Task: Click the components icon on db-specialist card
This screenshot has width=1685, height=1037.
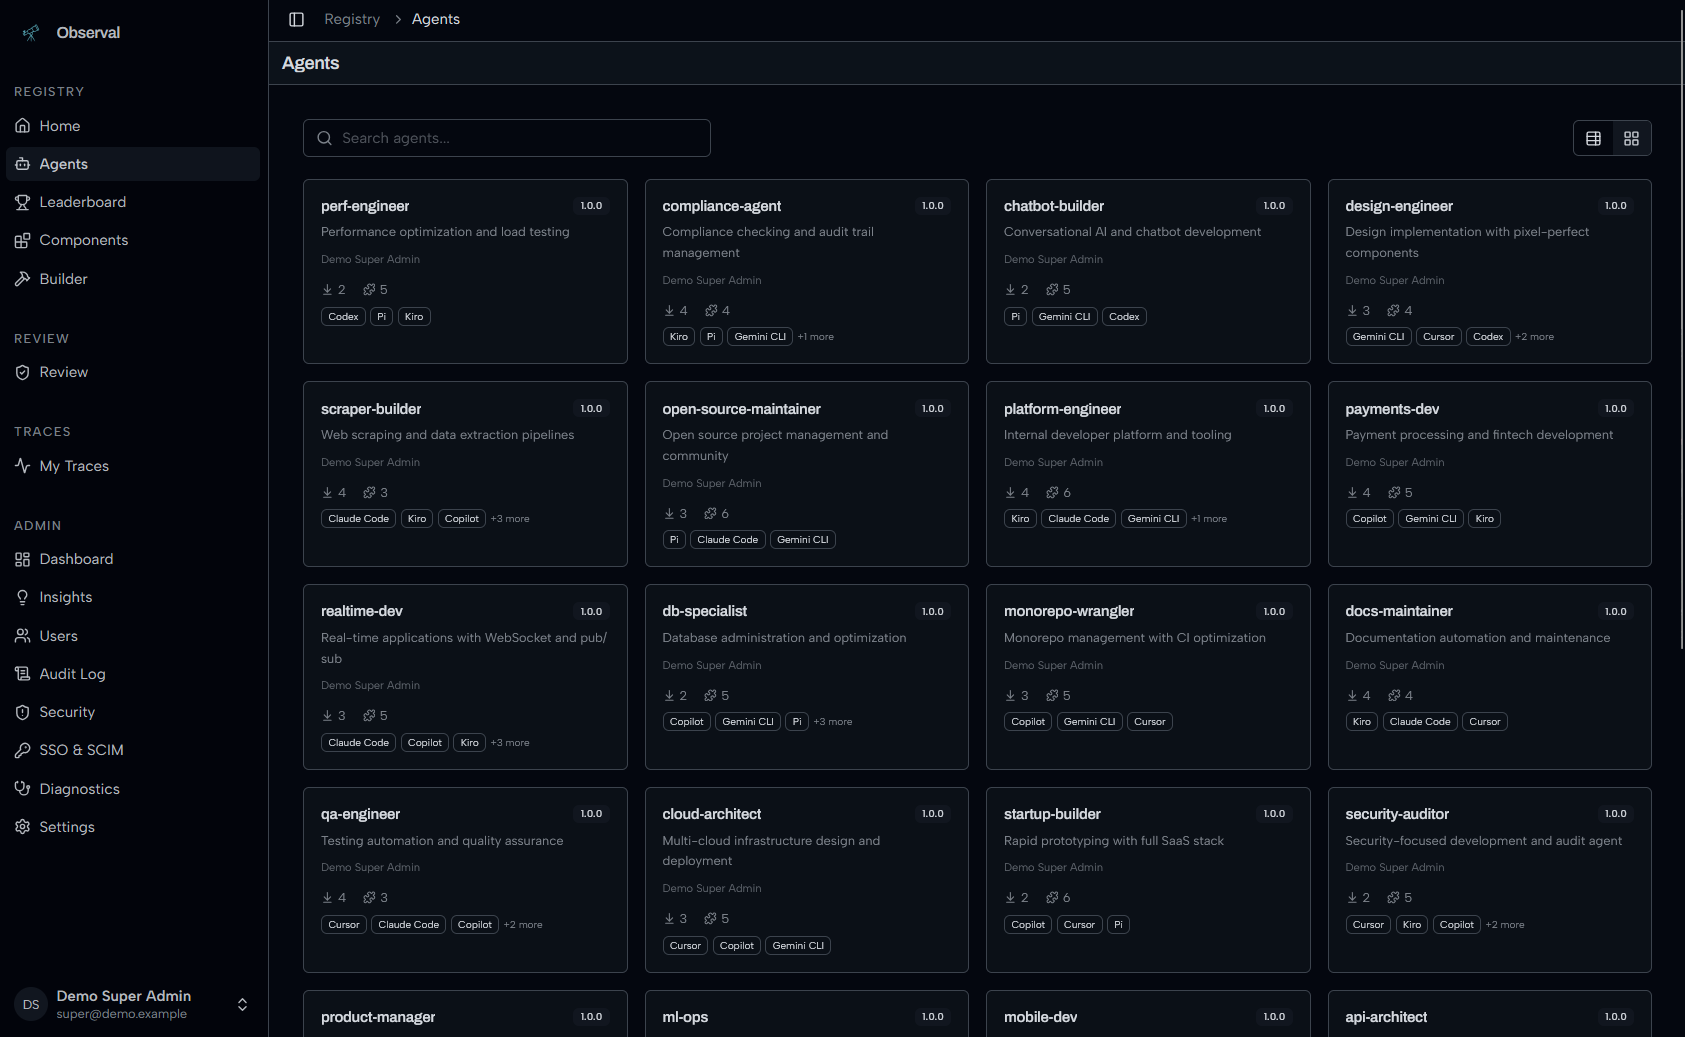Action: tap(710, 696)
